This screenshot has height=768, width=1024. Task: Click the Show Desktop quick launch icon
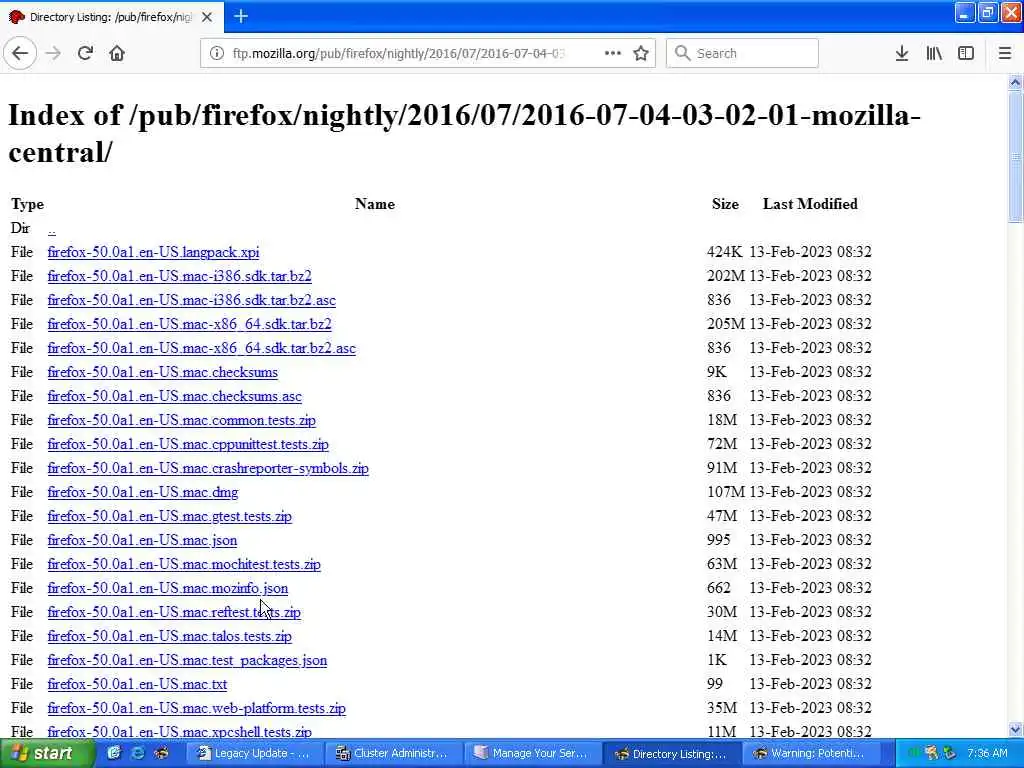(114, 754)
